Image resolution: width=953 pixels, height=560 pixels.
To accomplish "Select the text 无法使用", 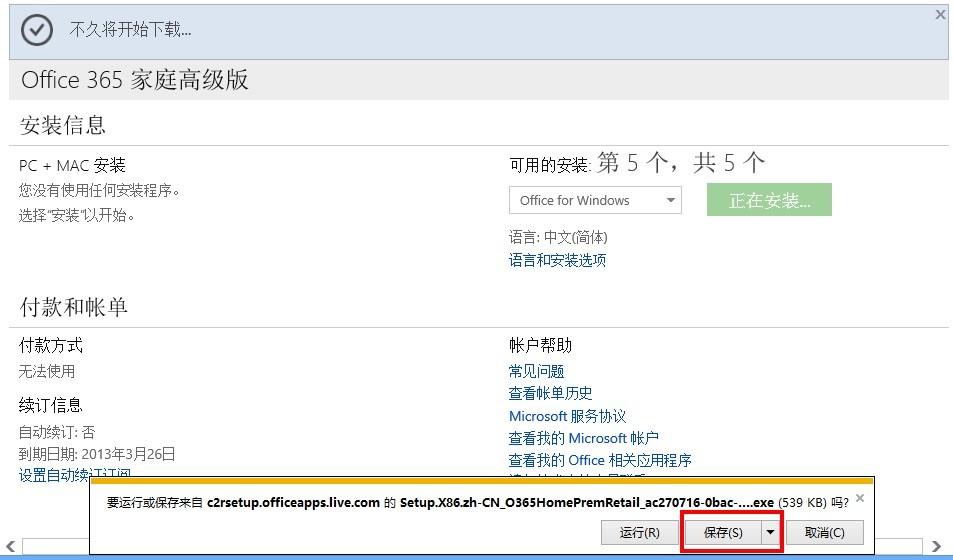I will (x=47, y=371).
